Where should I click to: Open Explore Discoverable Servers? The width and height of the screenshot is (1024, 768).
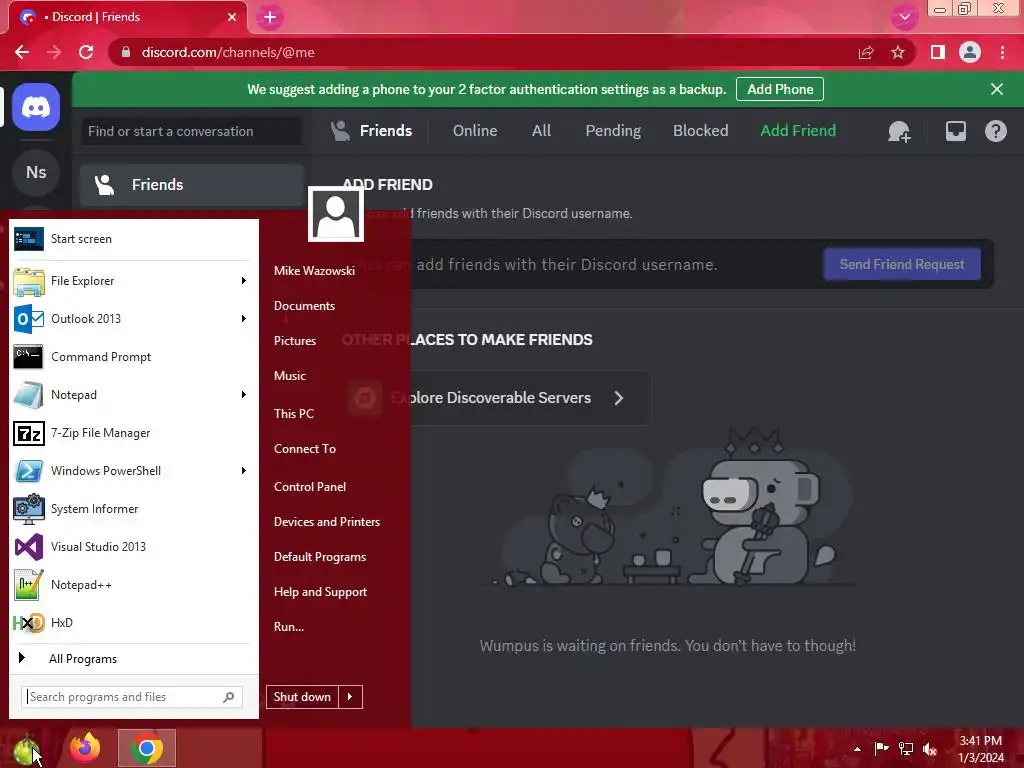click(496, 398)
